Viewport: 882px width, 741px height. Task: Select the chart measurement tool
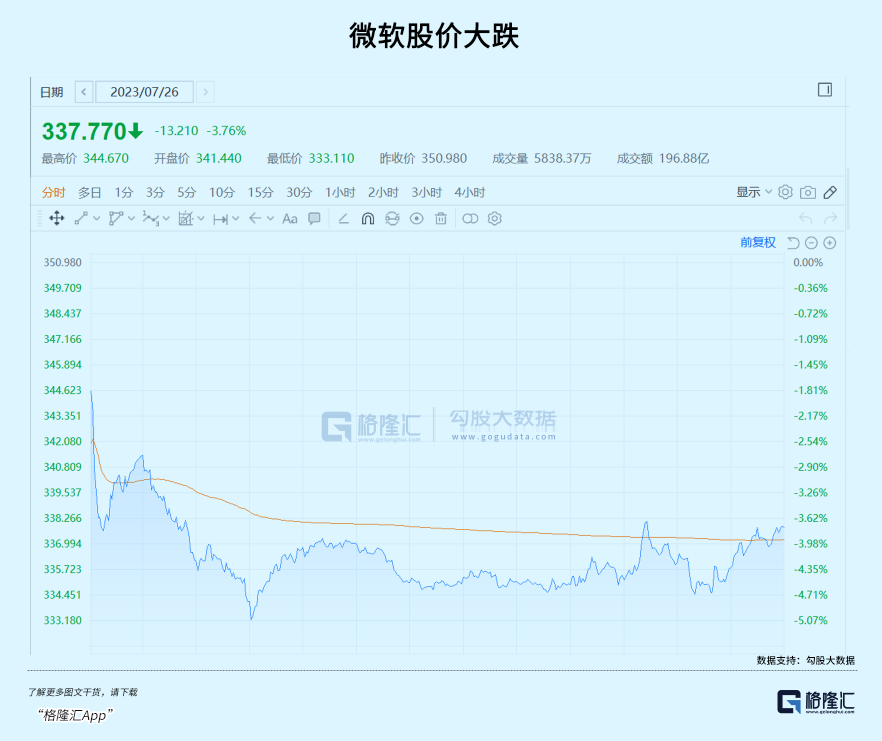coord(186,218)
